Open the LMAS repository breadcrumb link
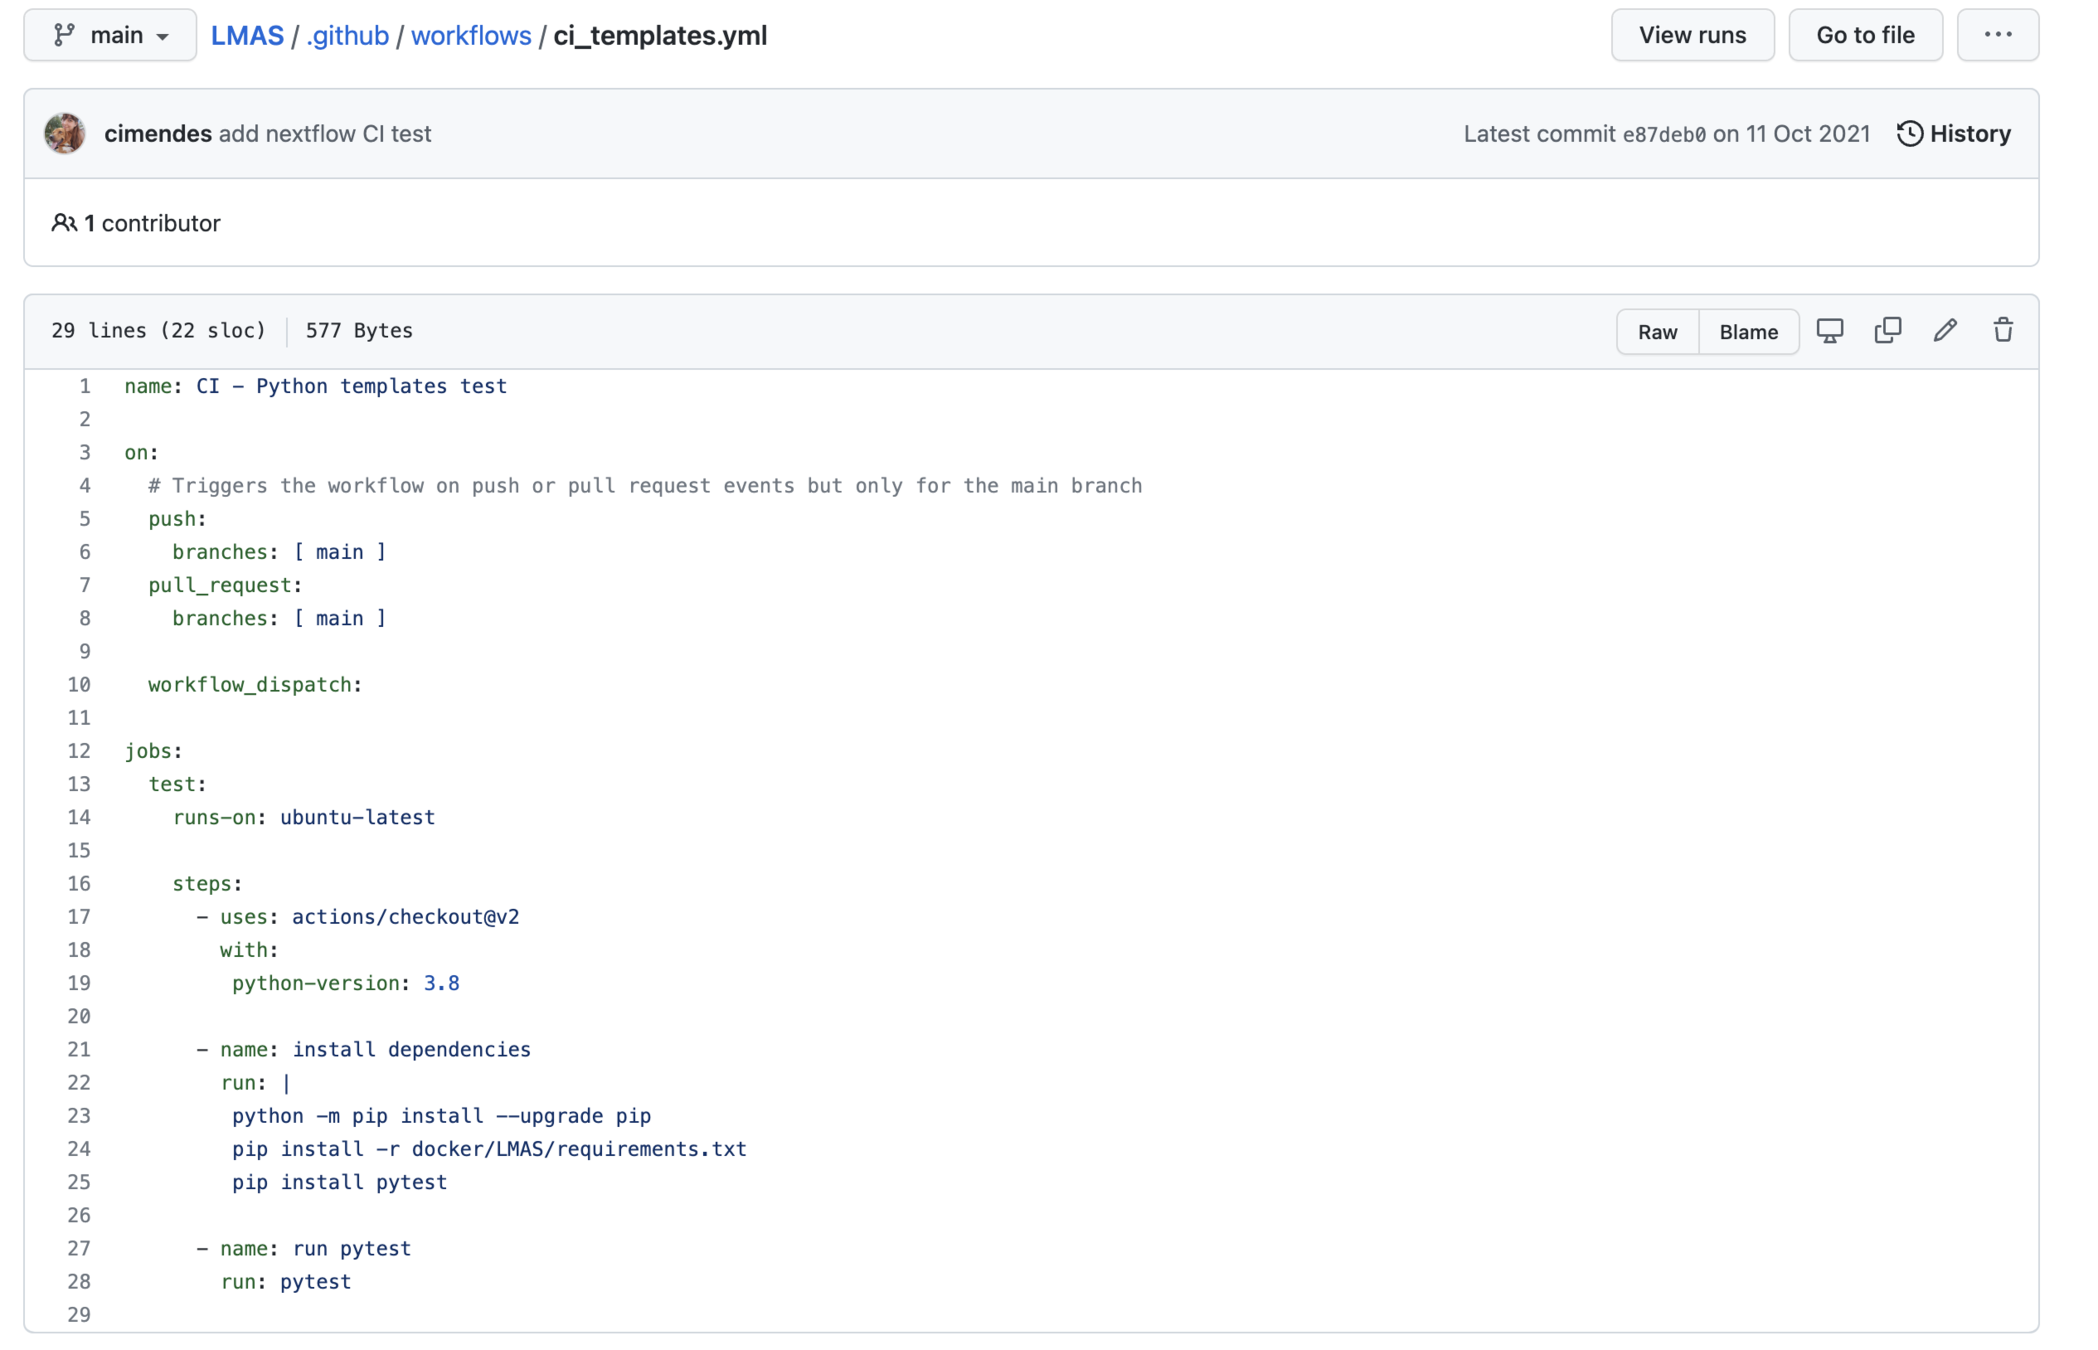 pos(247,36)
